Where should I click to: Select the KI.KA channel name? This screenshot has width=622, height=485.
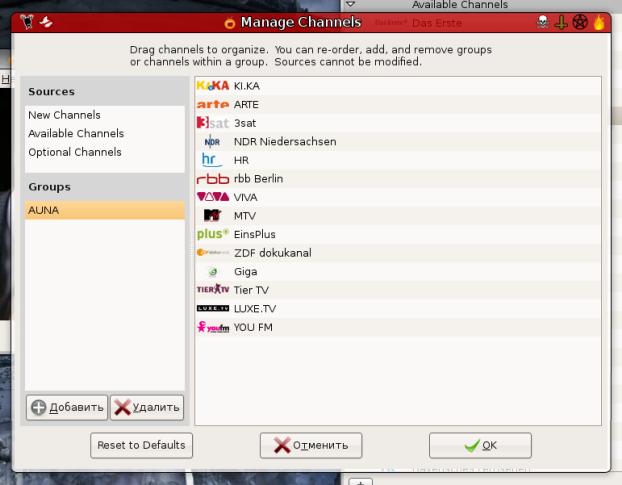click(x=247, y=86)
